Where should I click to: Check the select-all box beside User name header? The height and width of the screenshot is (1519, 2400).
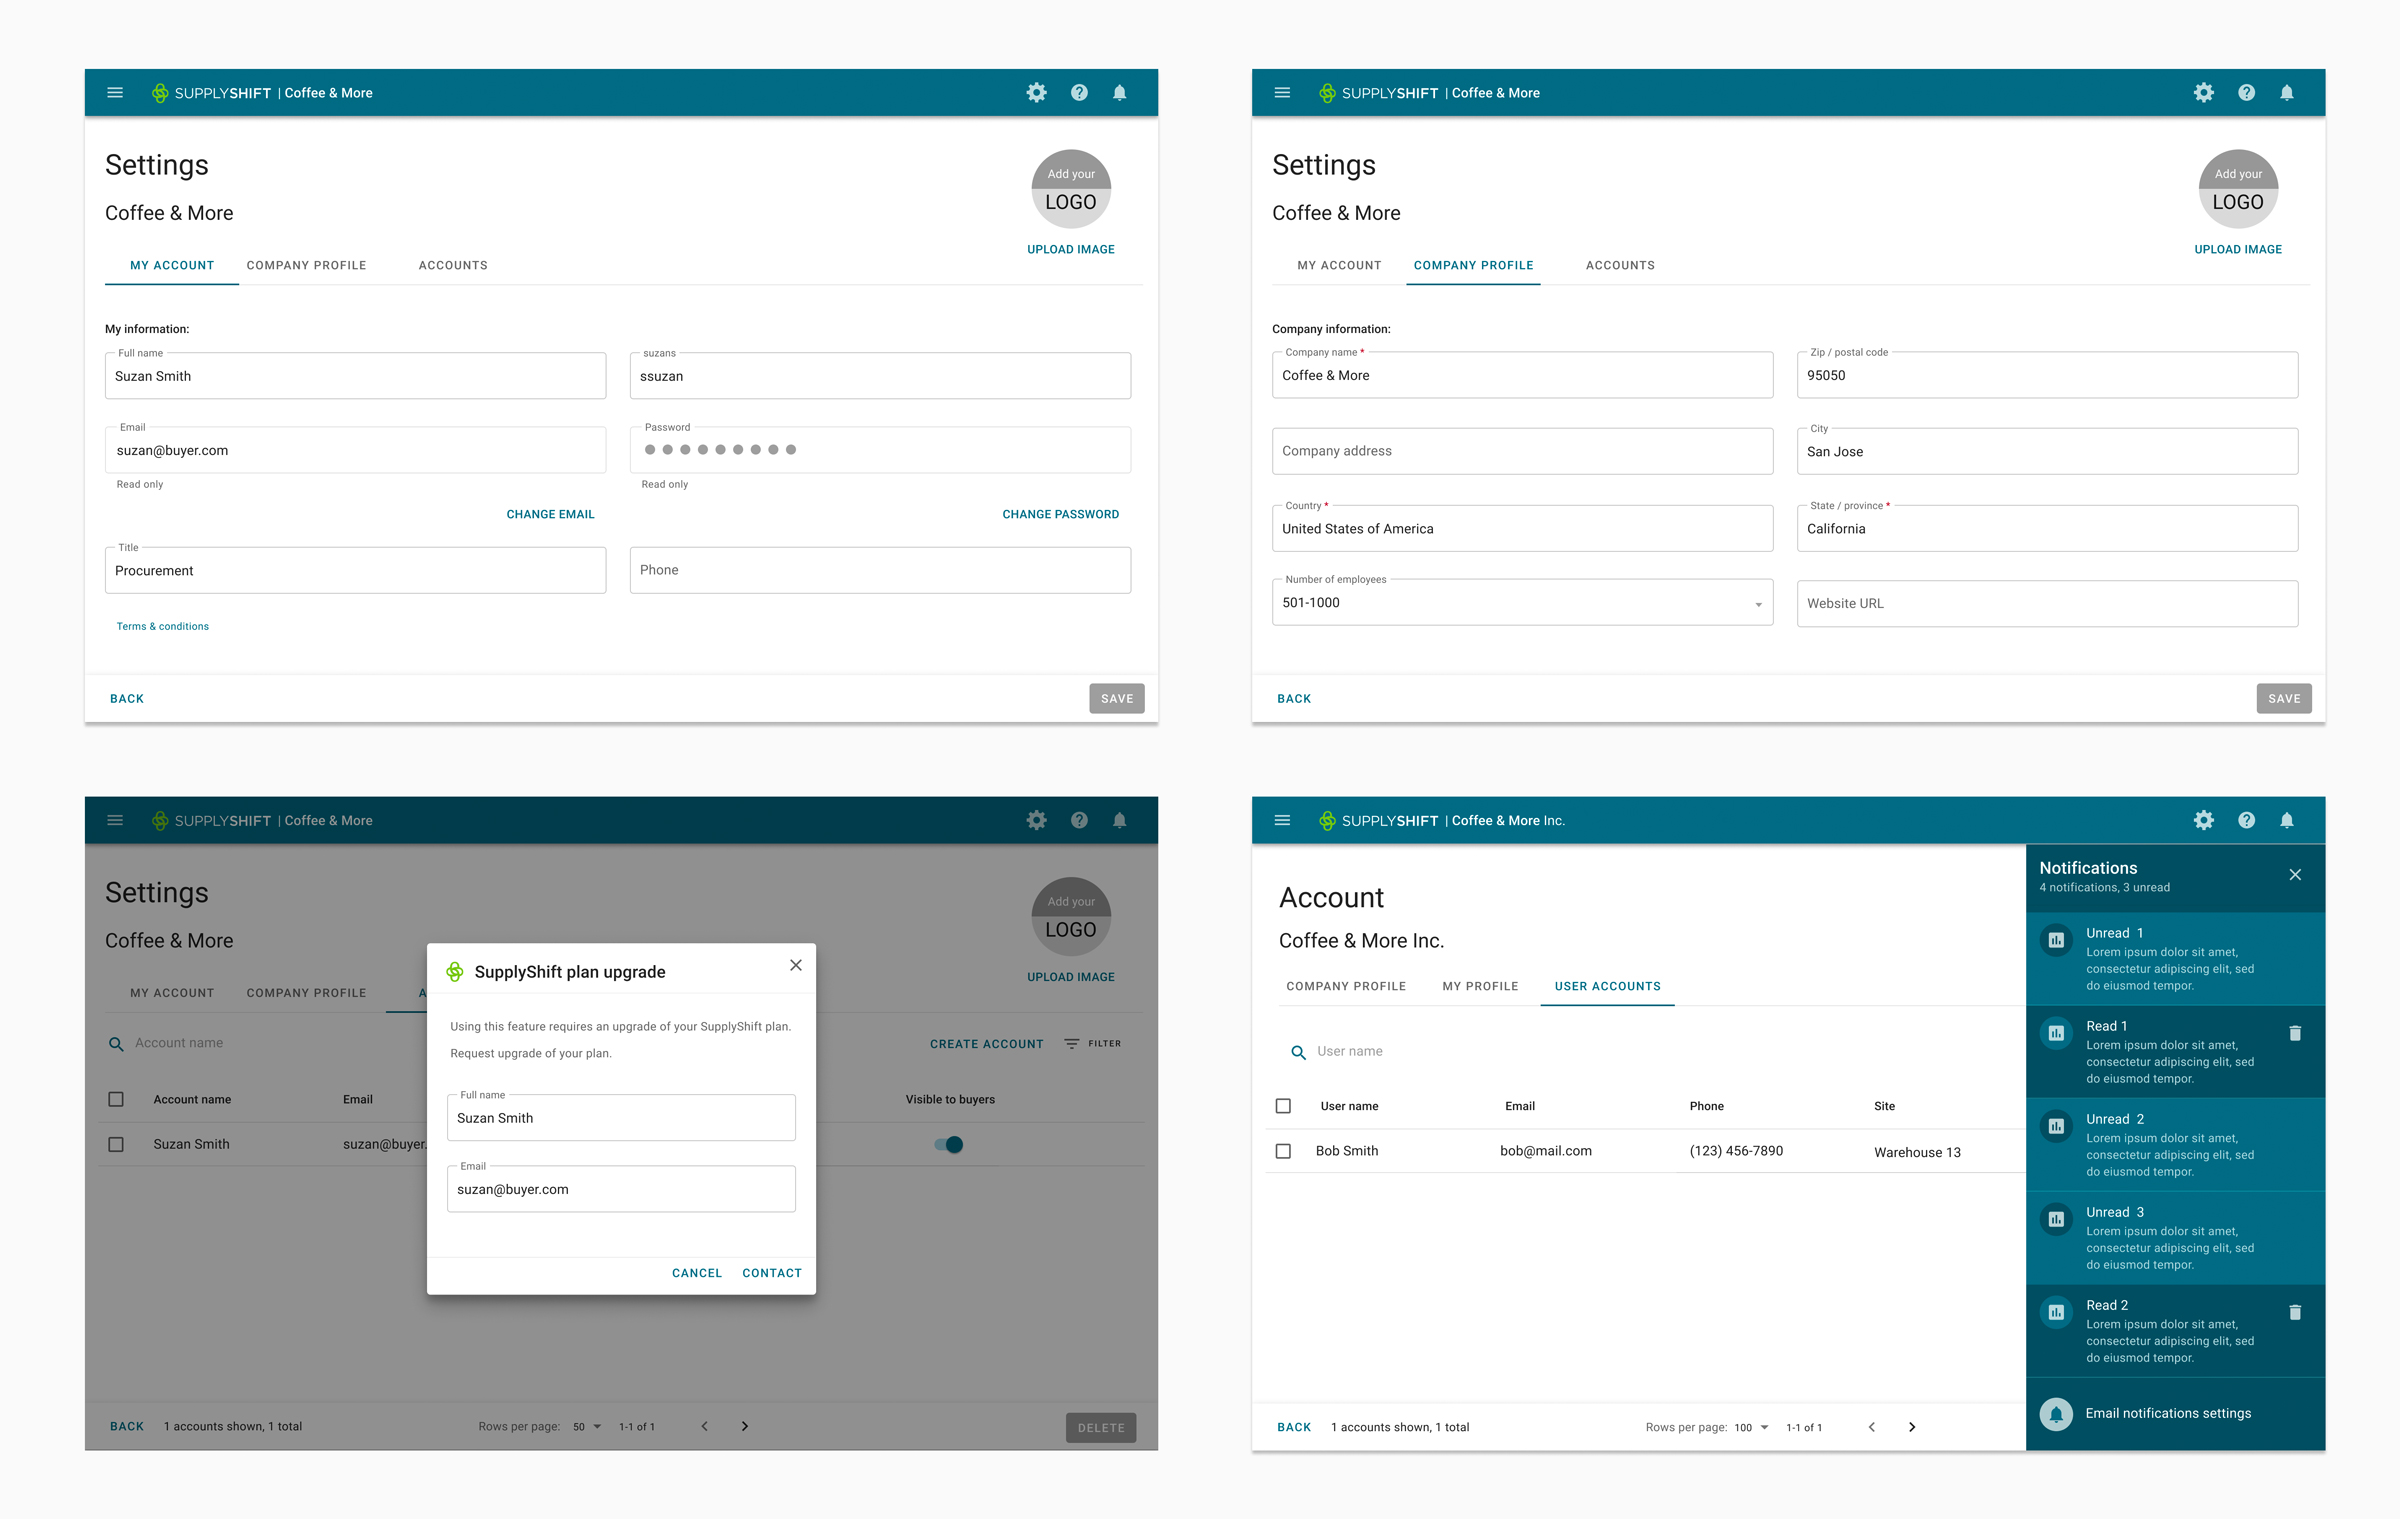pyautogui.click(x=1283, y=1106)
